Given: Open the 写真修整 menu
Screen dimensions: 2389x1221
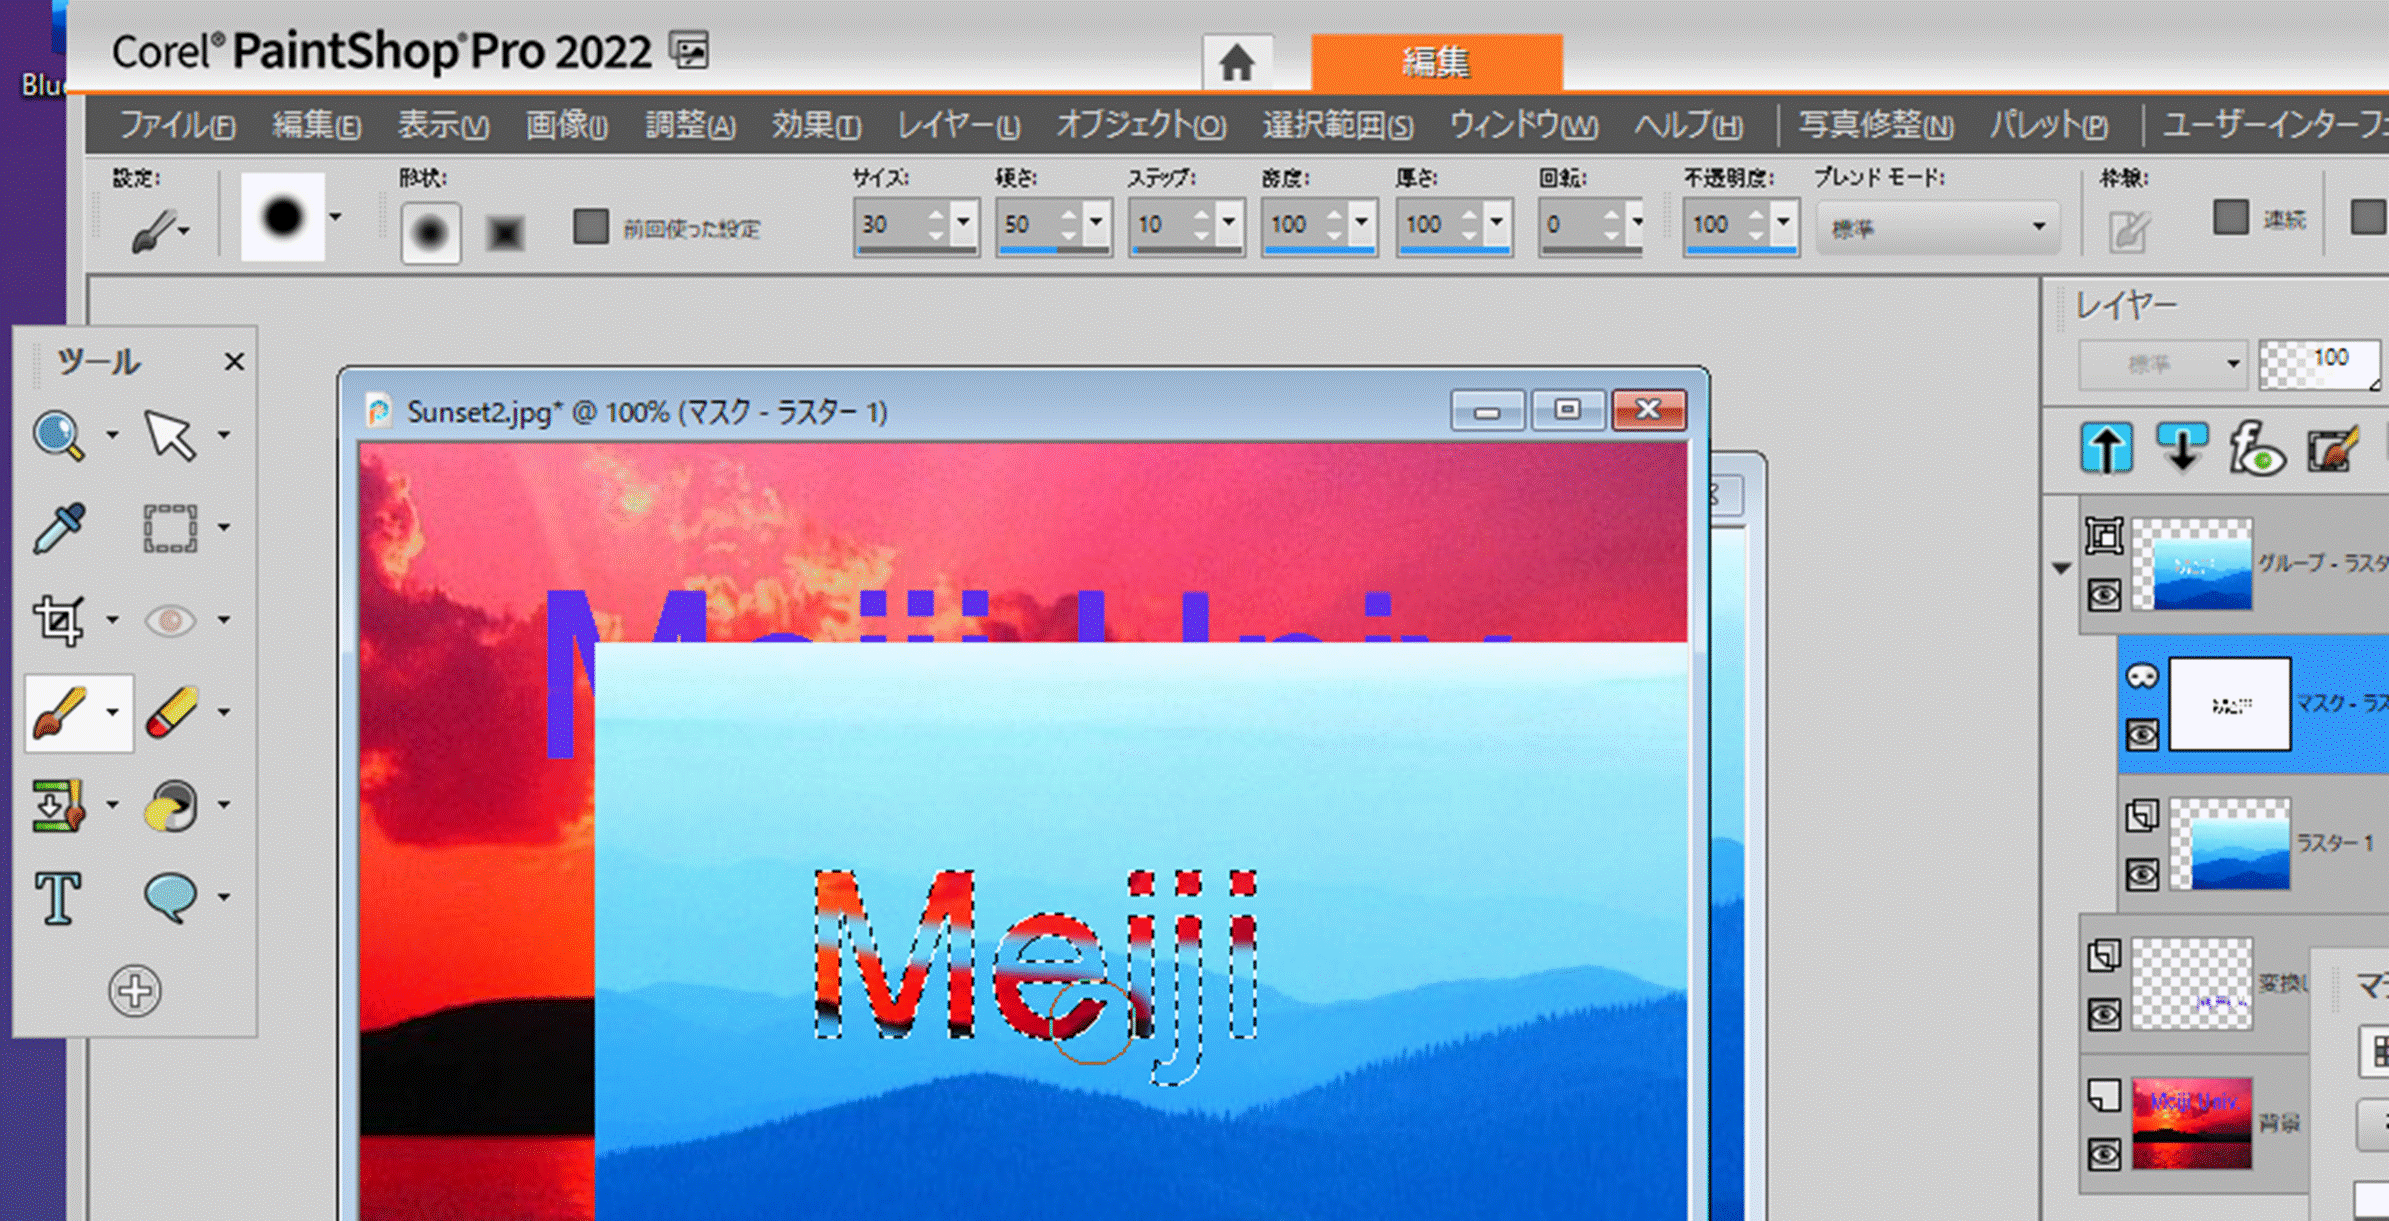Looking at the screenshot, I should coord(1875,125).
